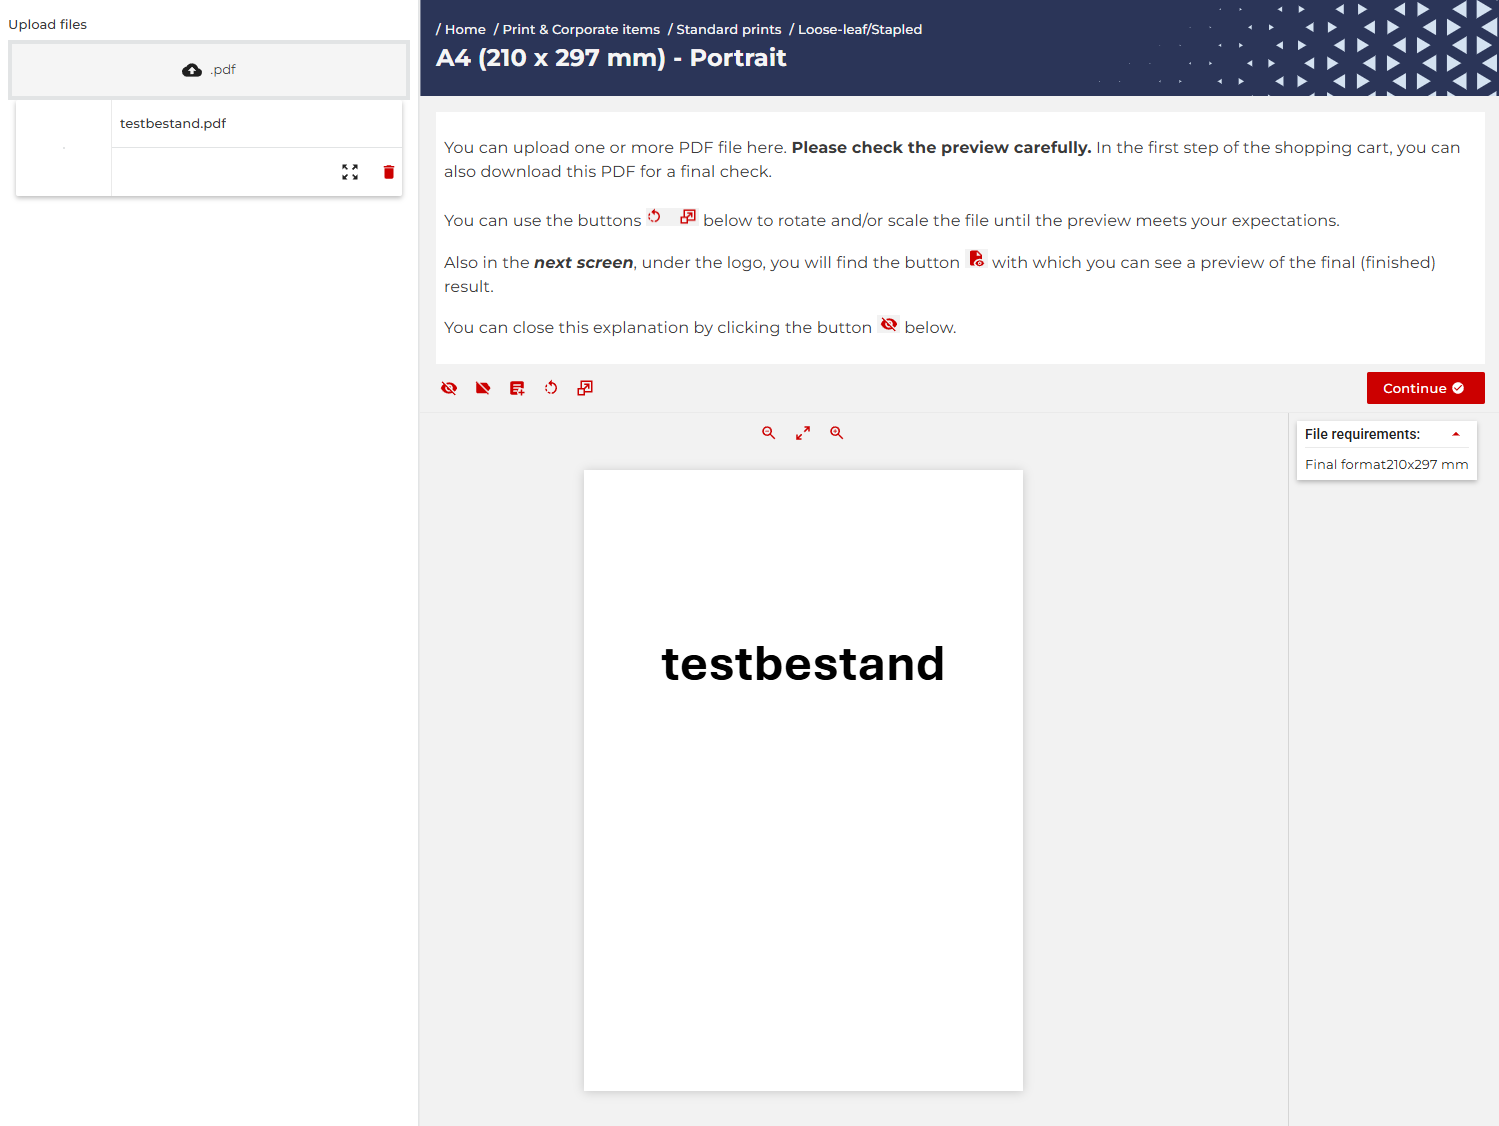Rotate the uploaded PDF file
The width and height of the screenshot is (1499, 1126).
(x=551, y=388)
